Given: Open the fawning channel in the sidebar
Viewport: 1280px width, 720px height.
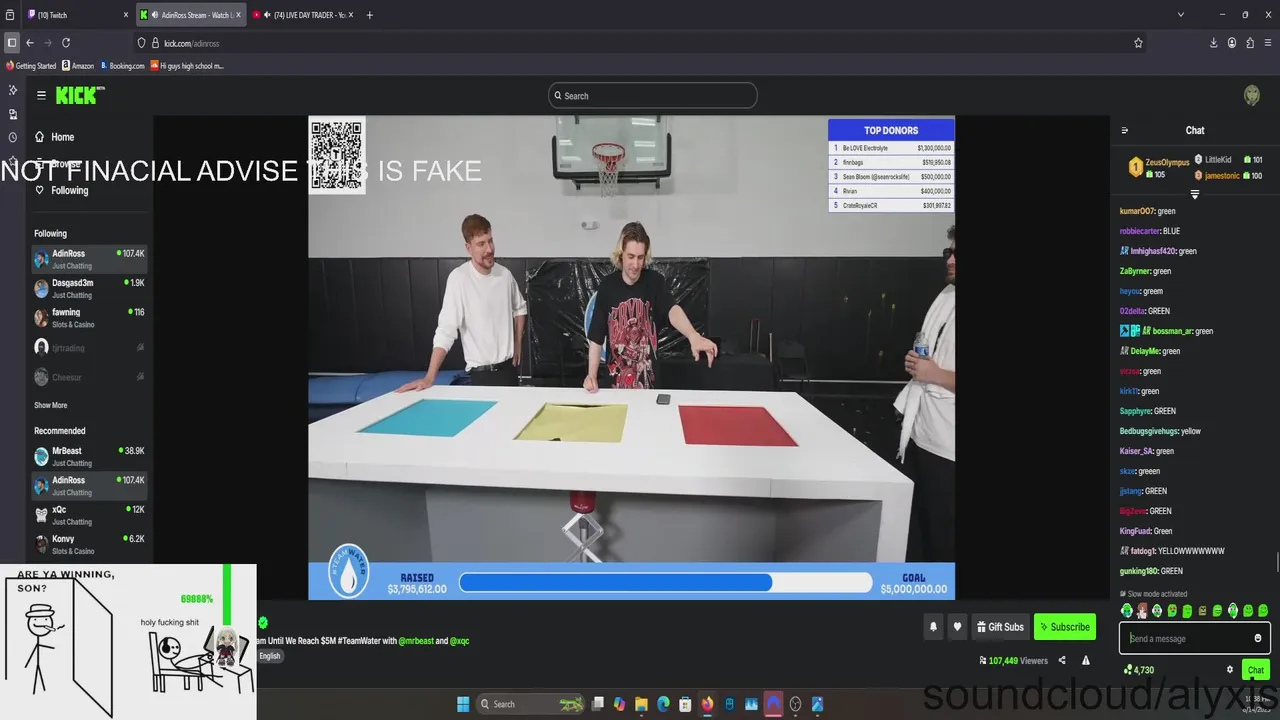Looking at the screenshot, I should (89, 317).
